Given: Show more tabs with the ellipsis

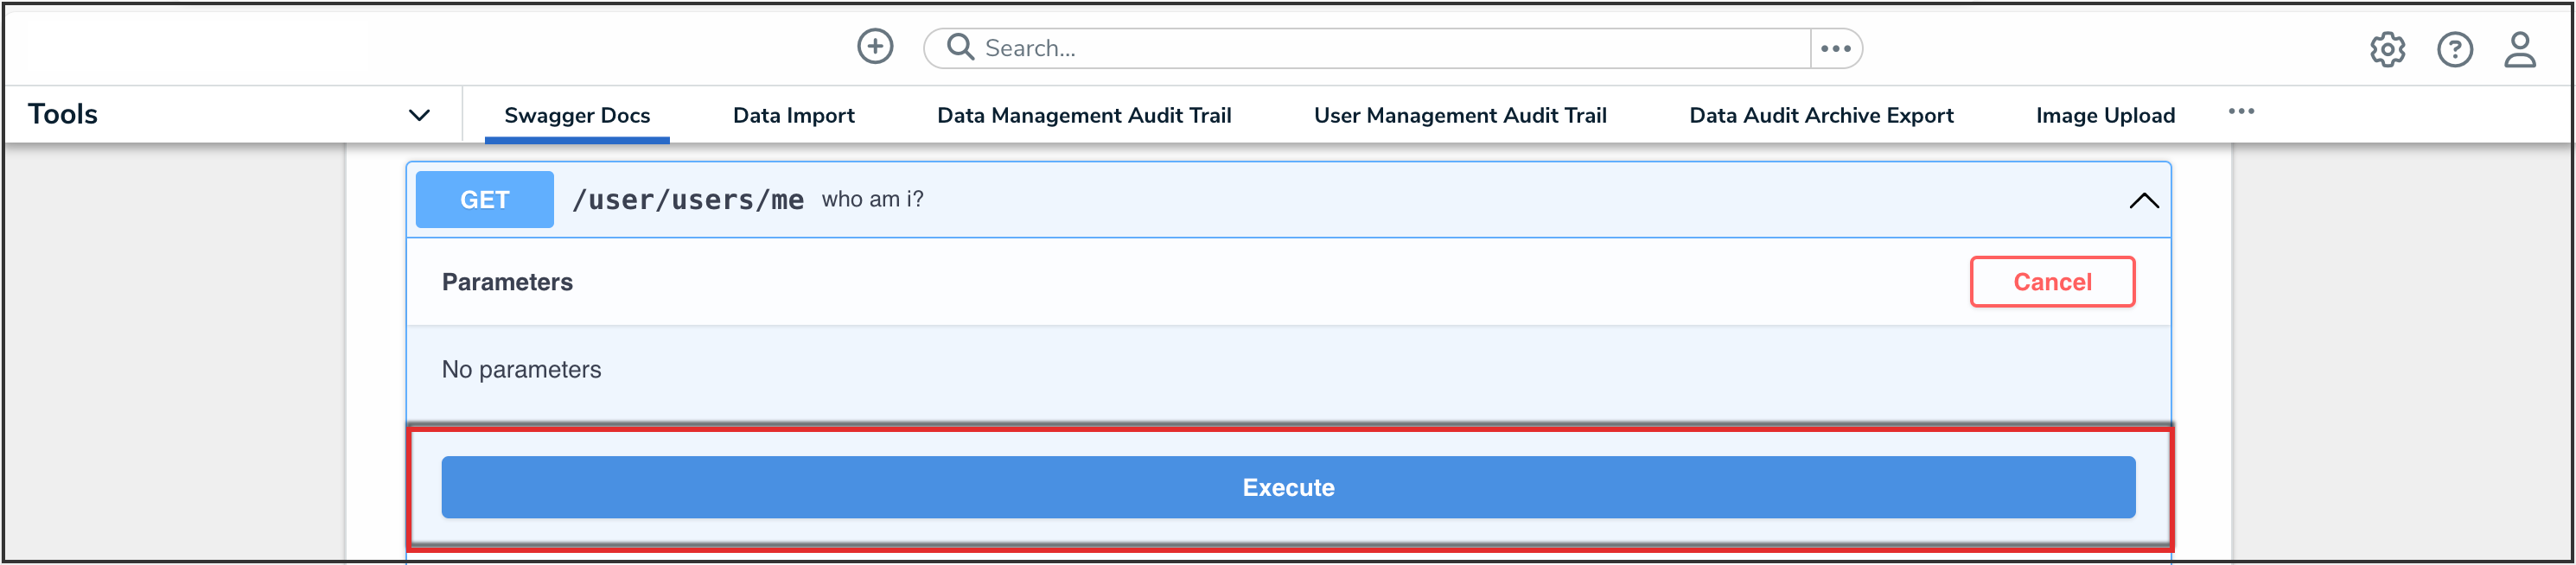Looking at the screenshot, I should pos(2241,112).
